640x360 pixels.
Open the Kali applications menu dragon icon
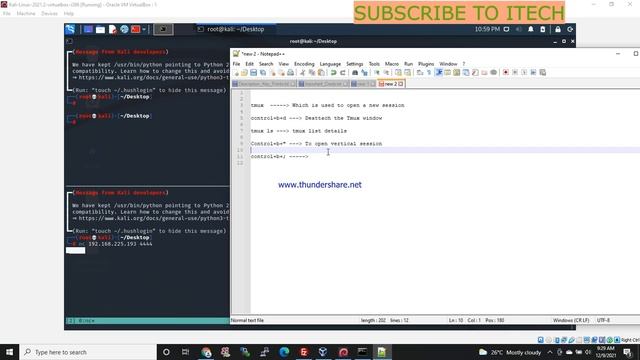click(x=70, y=29)
